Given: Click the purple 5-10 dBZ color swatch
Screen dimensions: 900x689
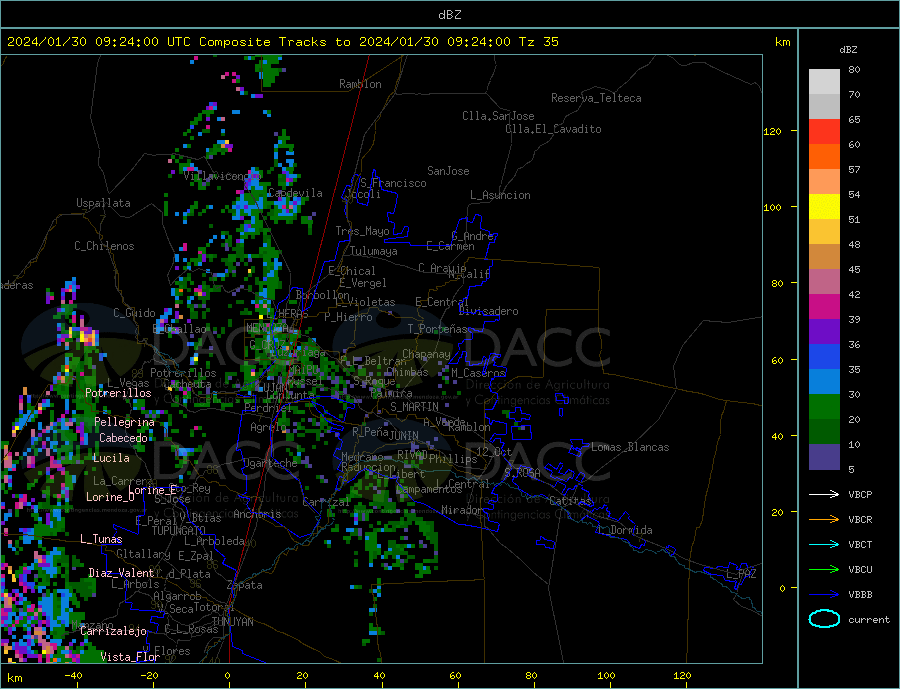Looking at the screenshot, I should pos(824,457).
